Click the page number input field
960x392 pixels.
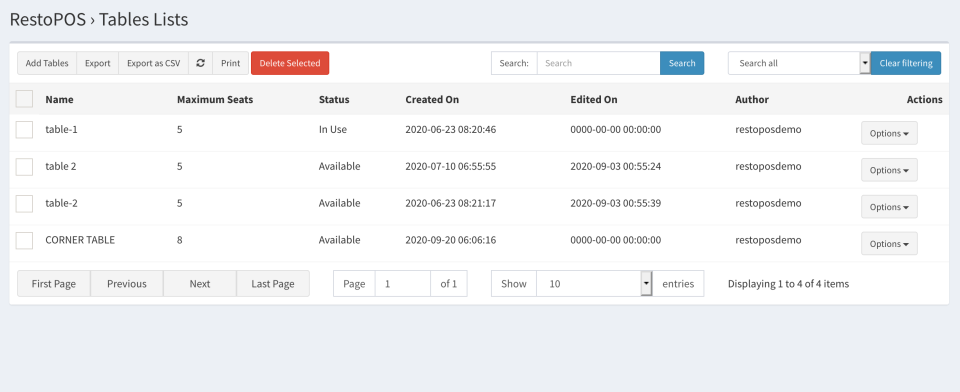pyautogui.click(x=402, y=284)
